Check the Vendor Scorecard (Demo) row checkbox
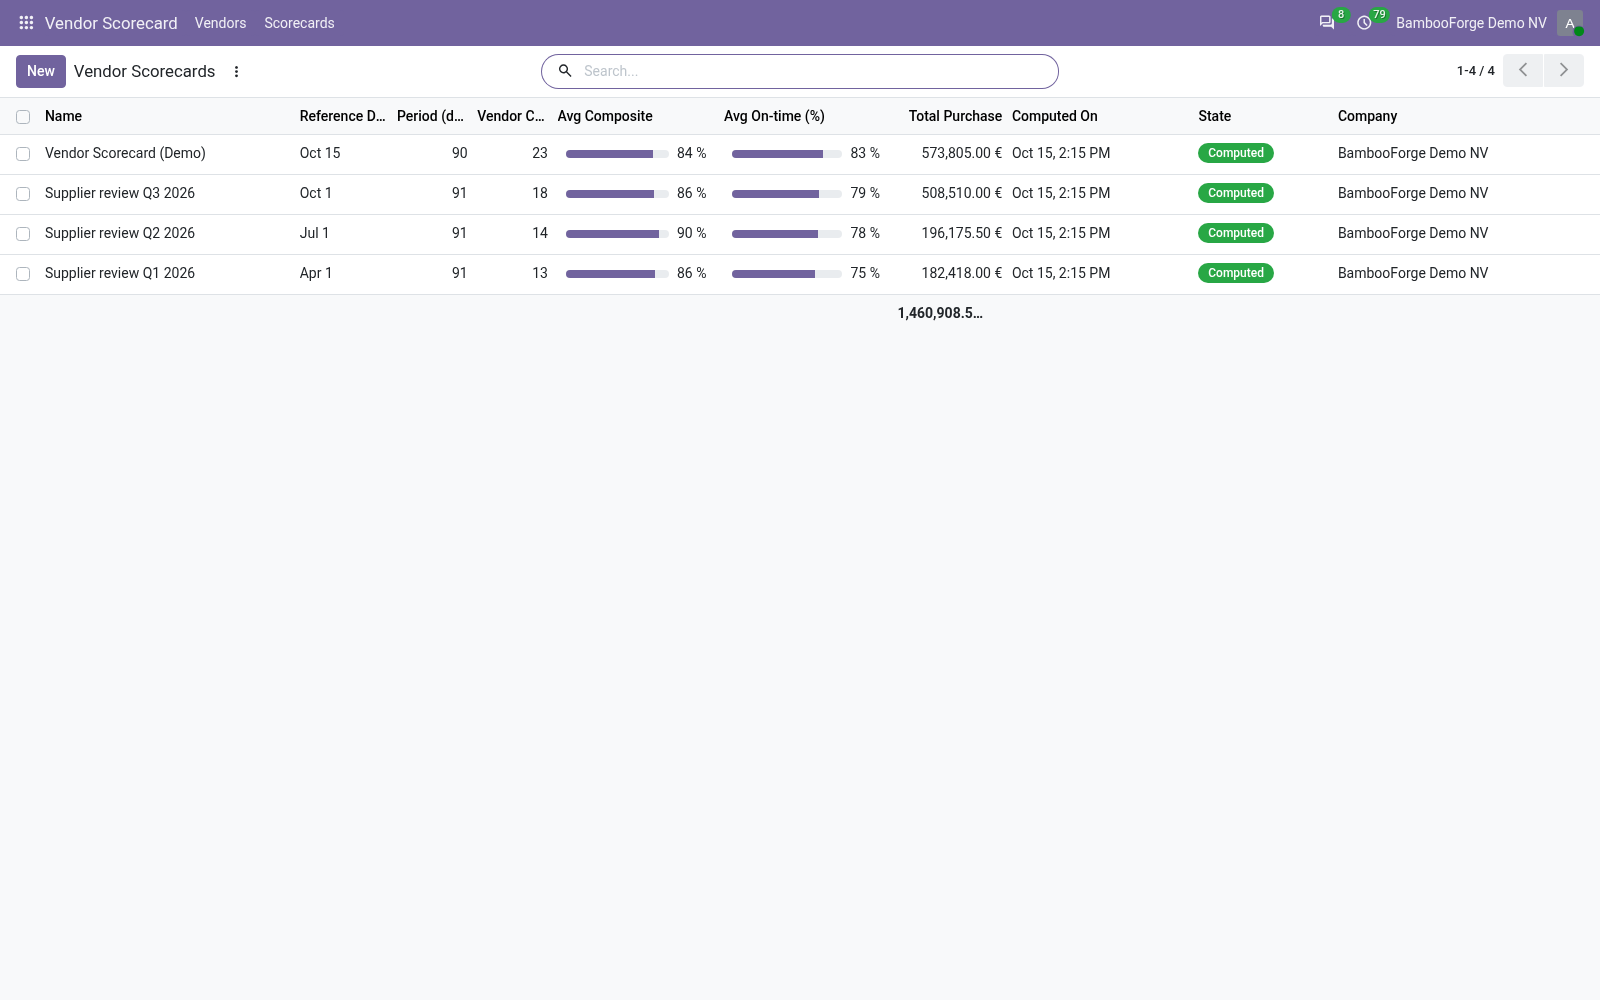1600x1000 pixels. tap(23, 154)
